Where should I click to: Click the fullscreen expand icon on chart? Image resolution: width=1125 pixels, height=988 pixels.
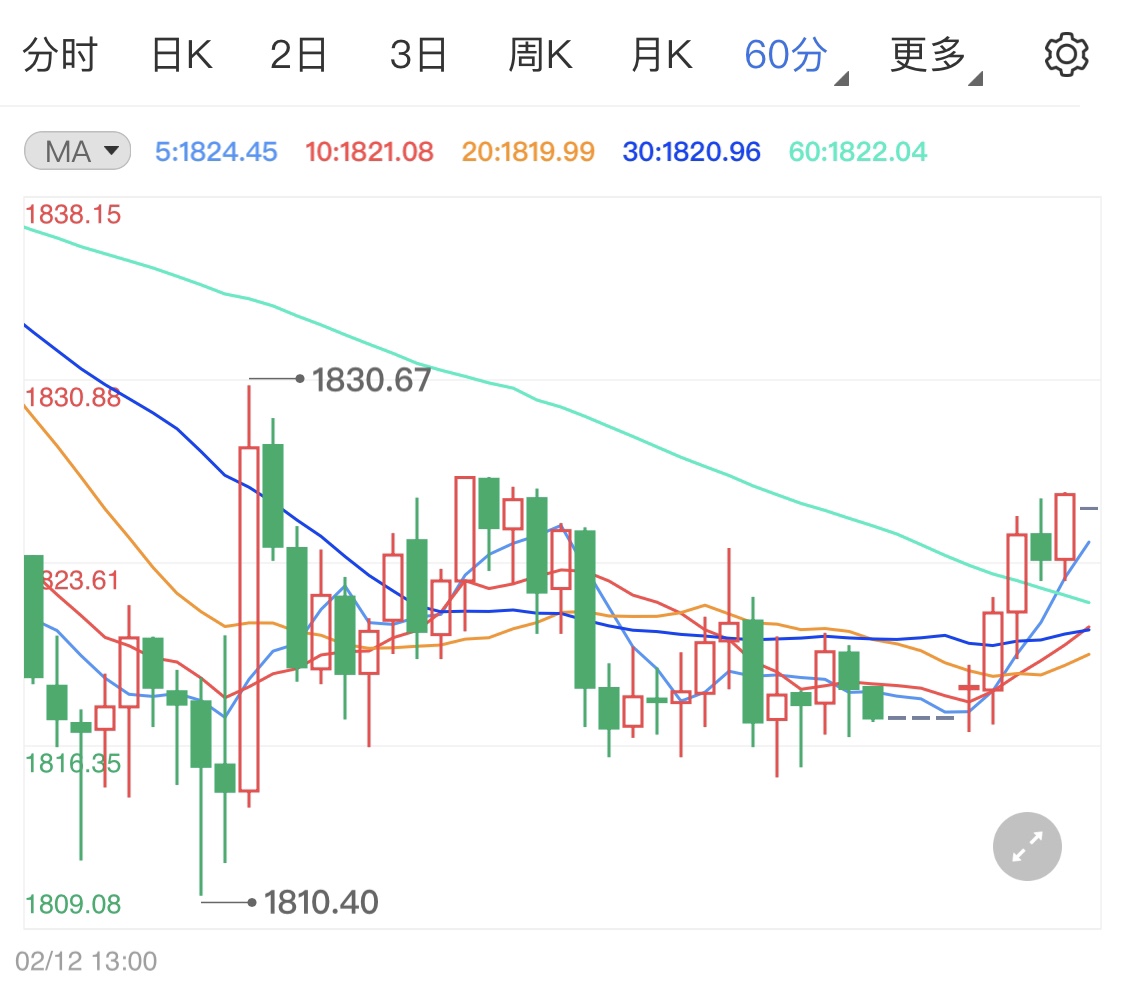[1026, 846]
